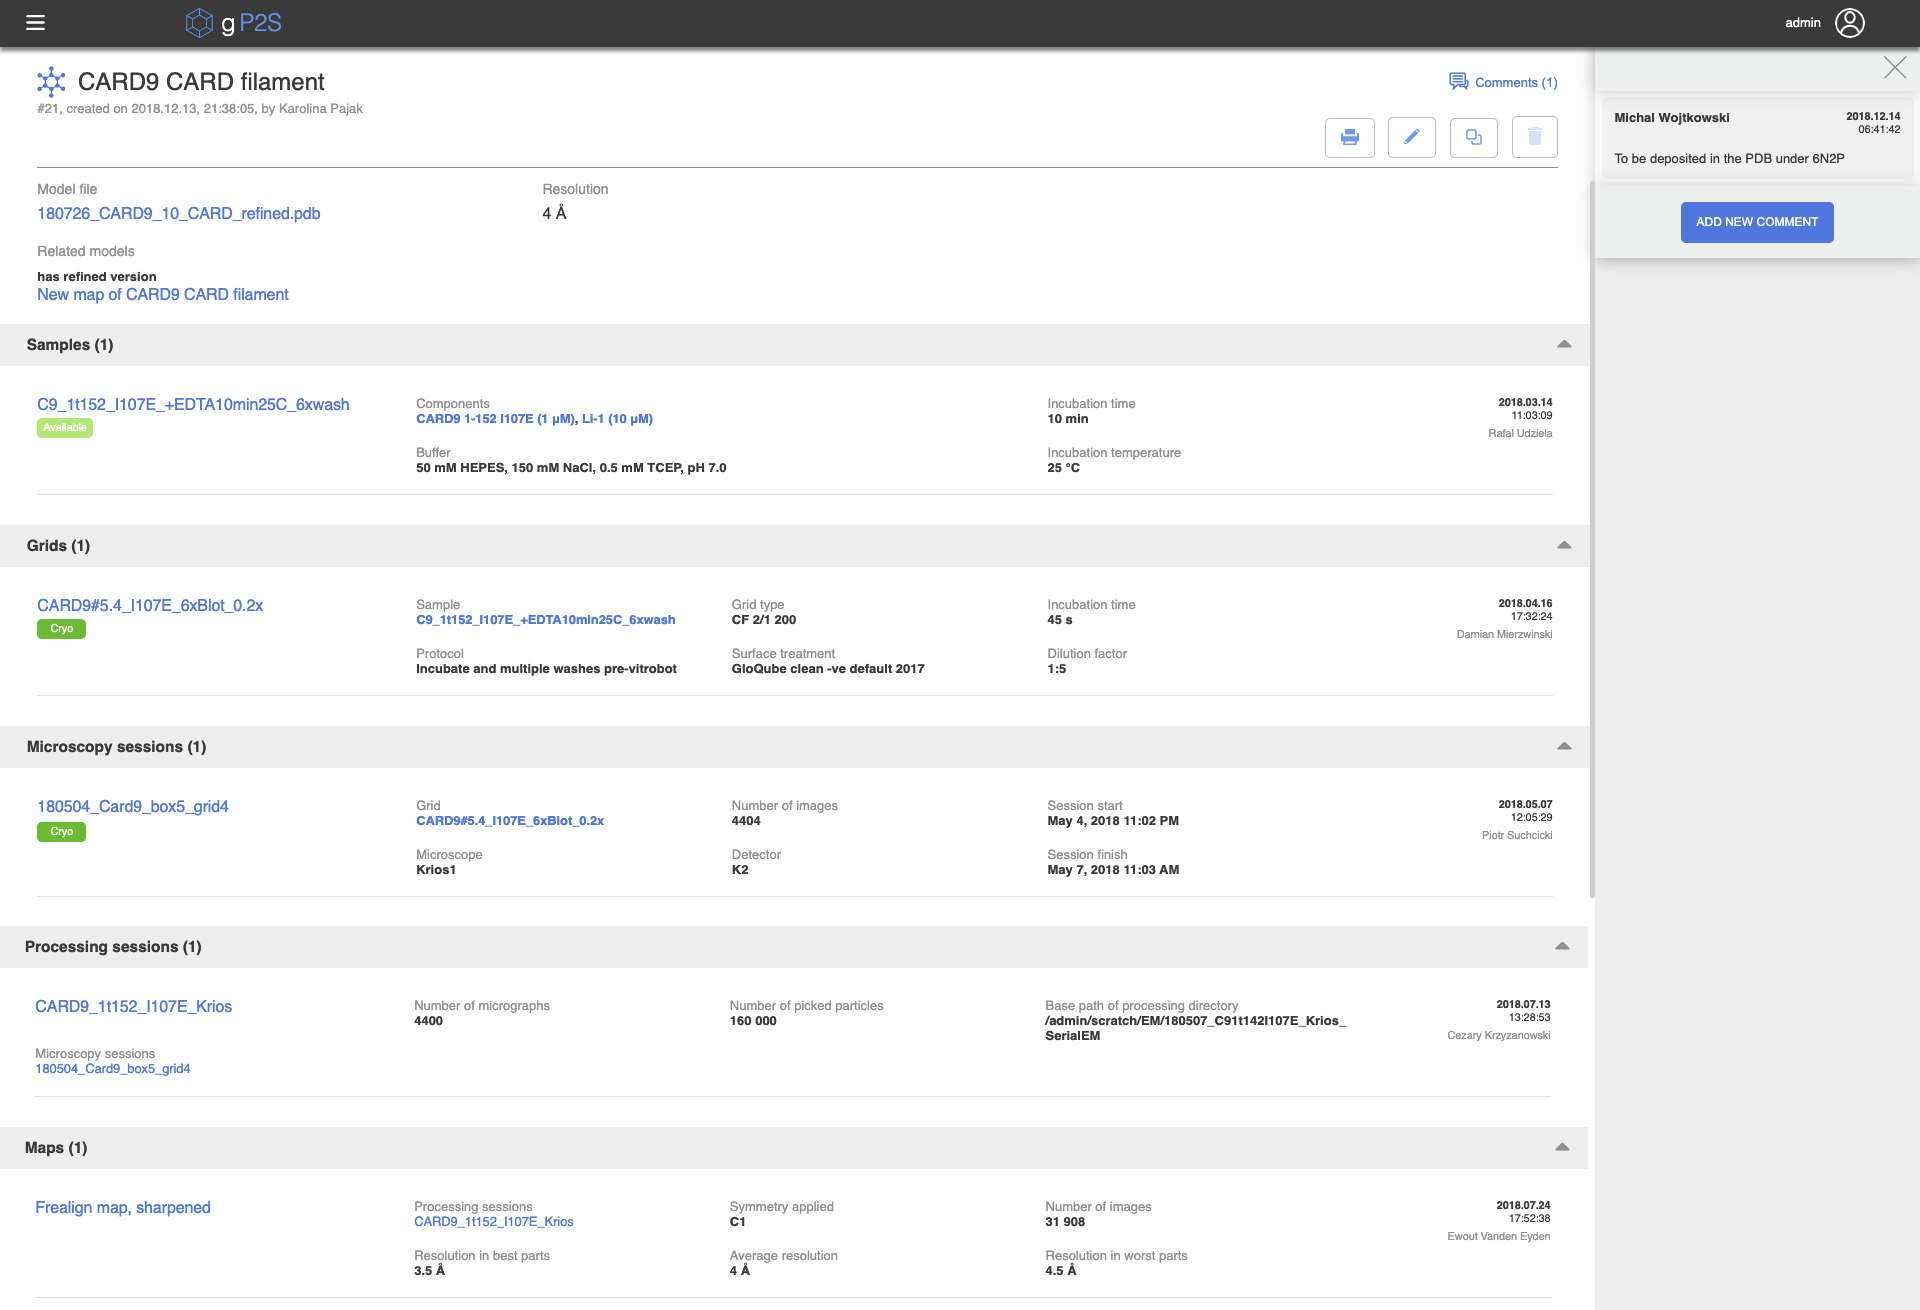Collapse the Maps section

click(x=1562, y=1148)
